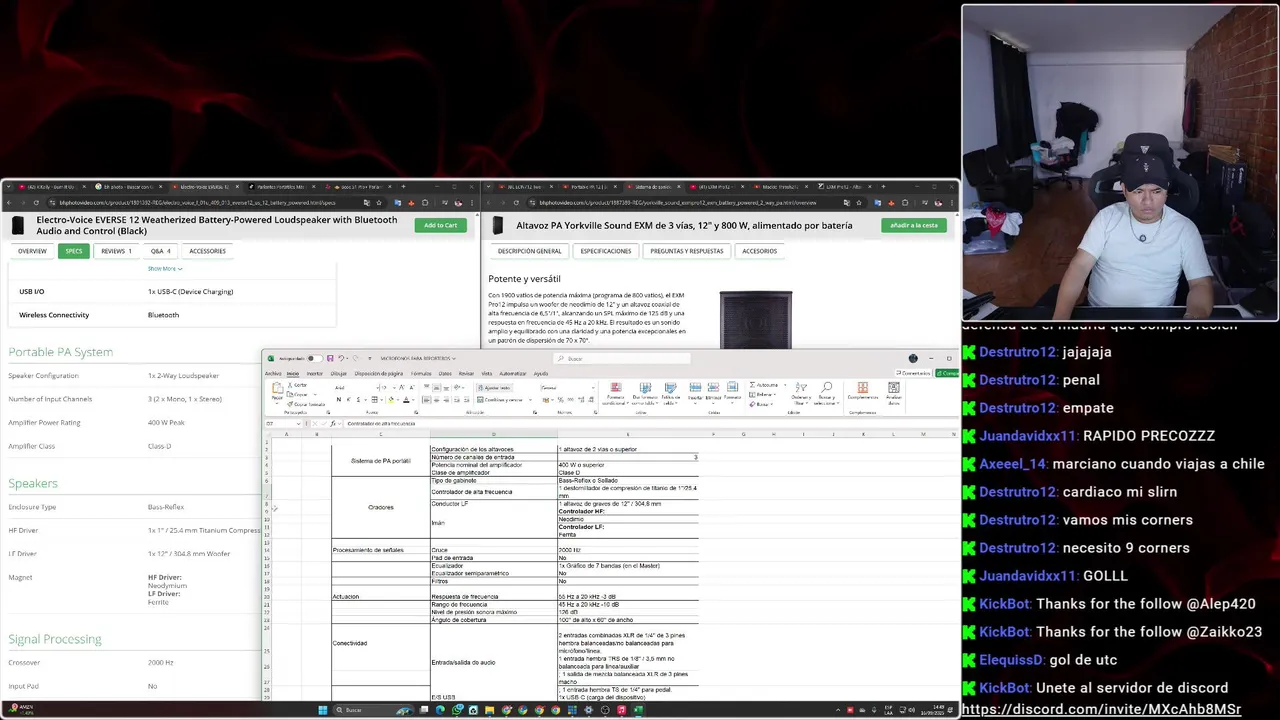1280x720 pixels.
Task: Click the Comentarios button in Excel
Action: pos(913,373)
